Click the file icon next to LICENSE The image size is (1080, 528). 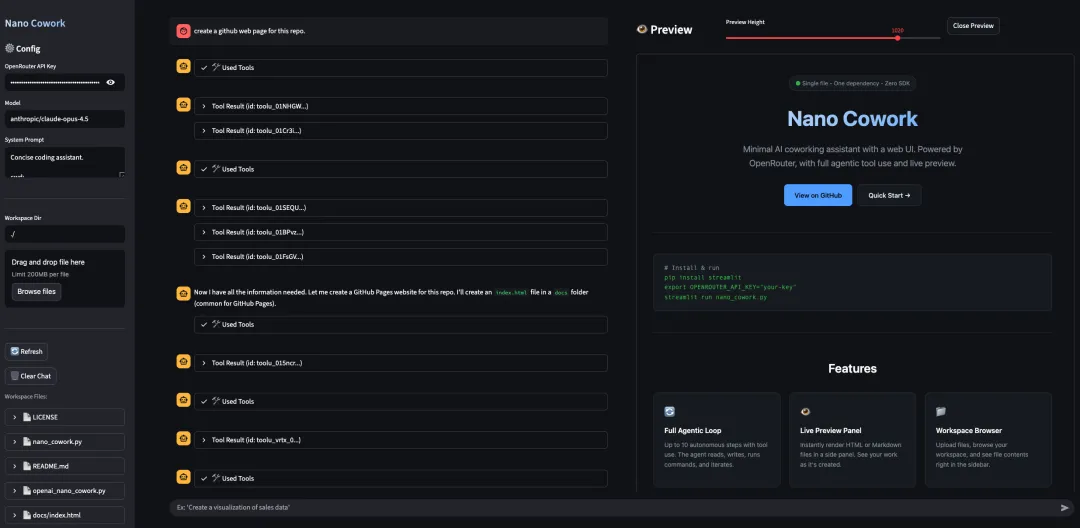click(x=28, y=417)
